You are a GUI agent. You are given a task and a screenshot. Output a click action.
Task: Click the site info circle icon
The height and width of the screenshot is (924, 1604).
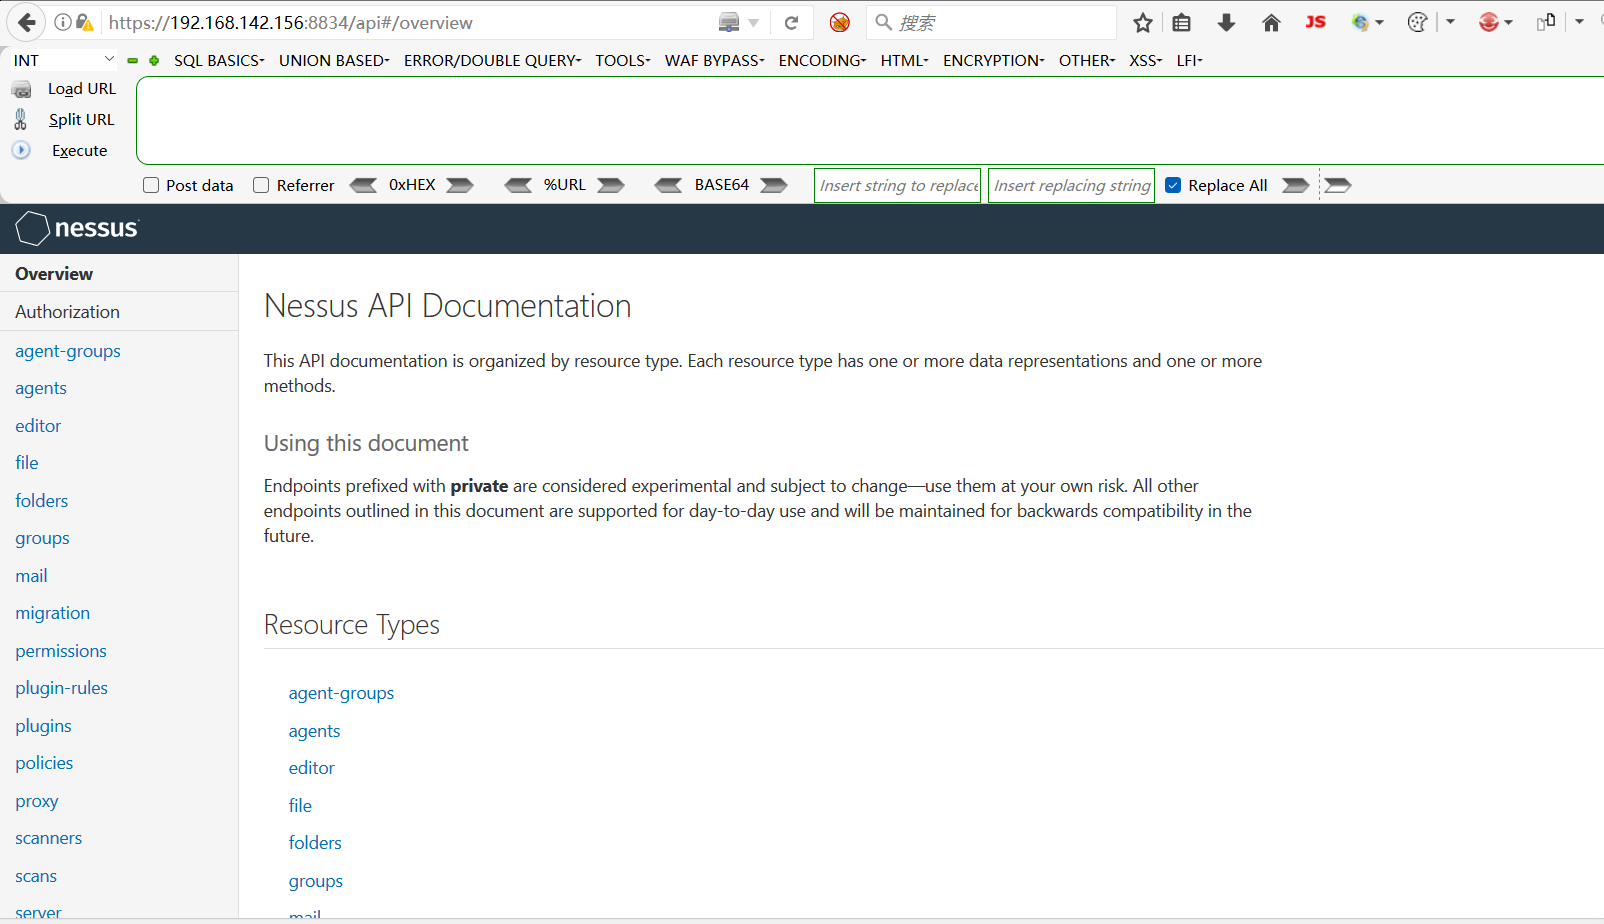[x=63, y=22]
